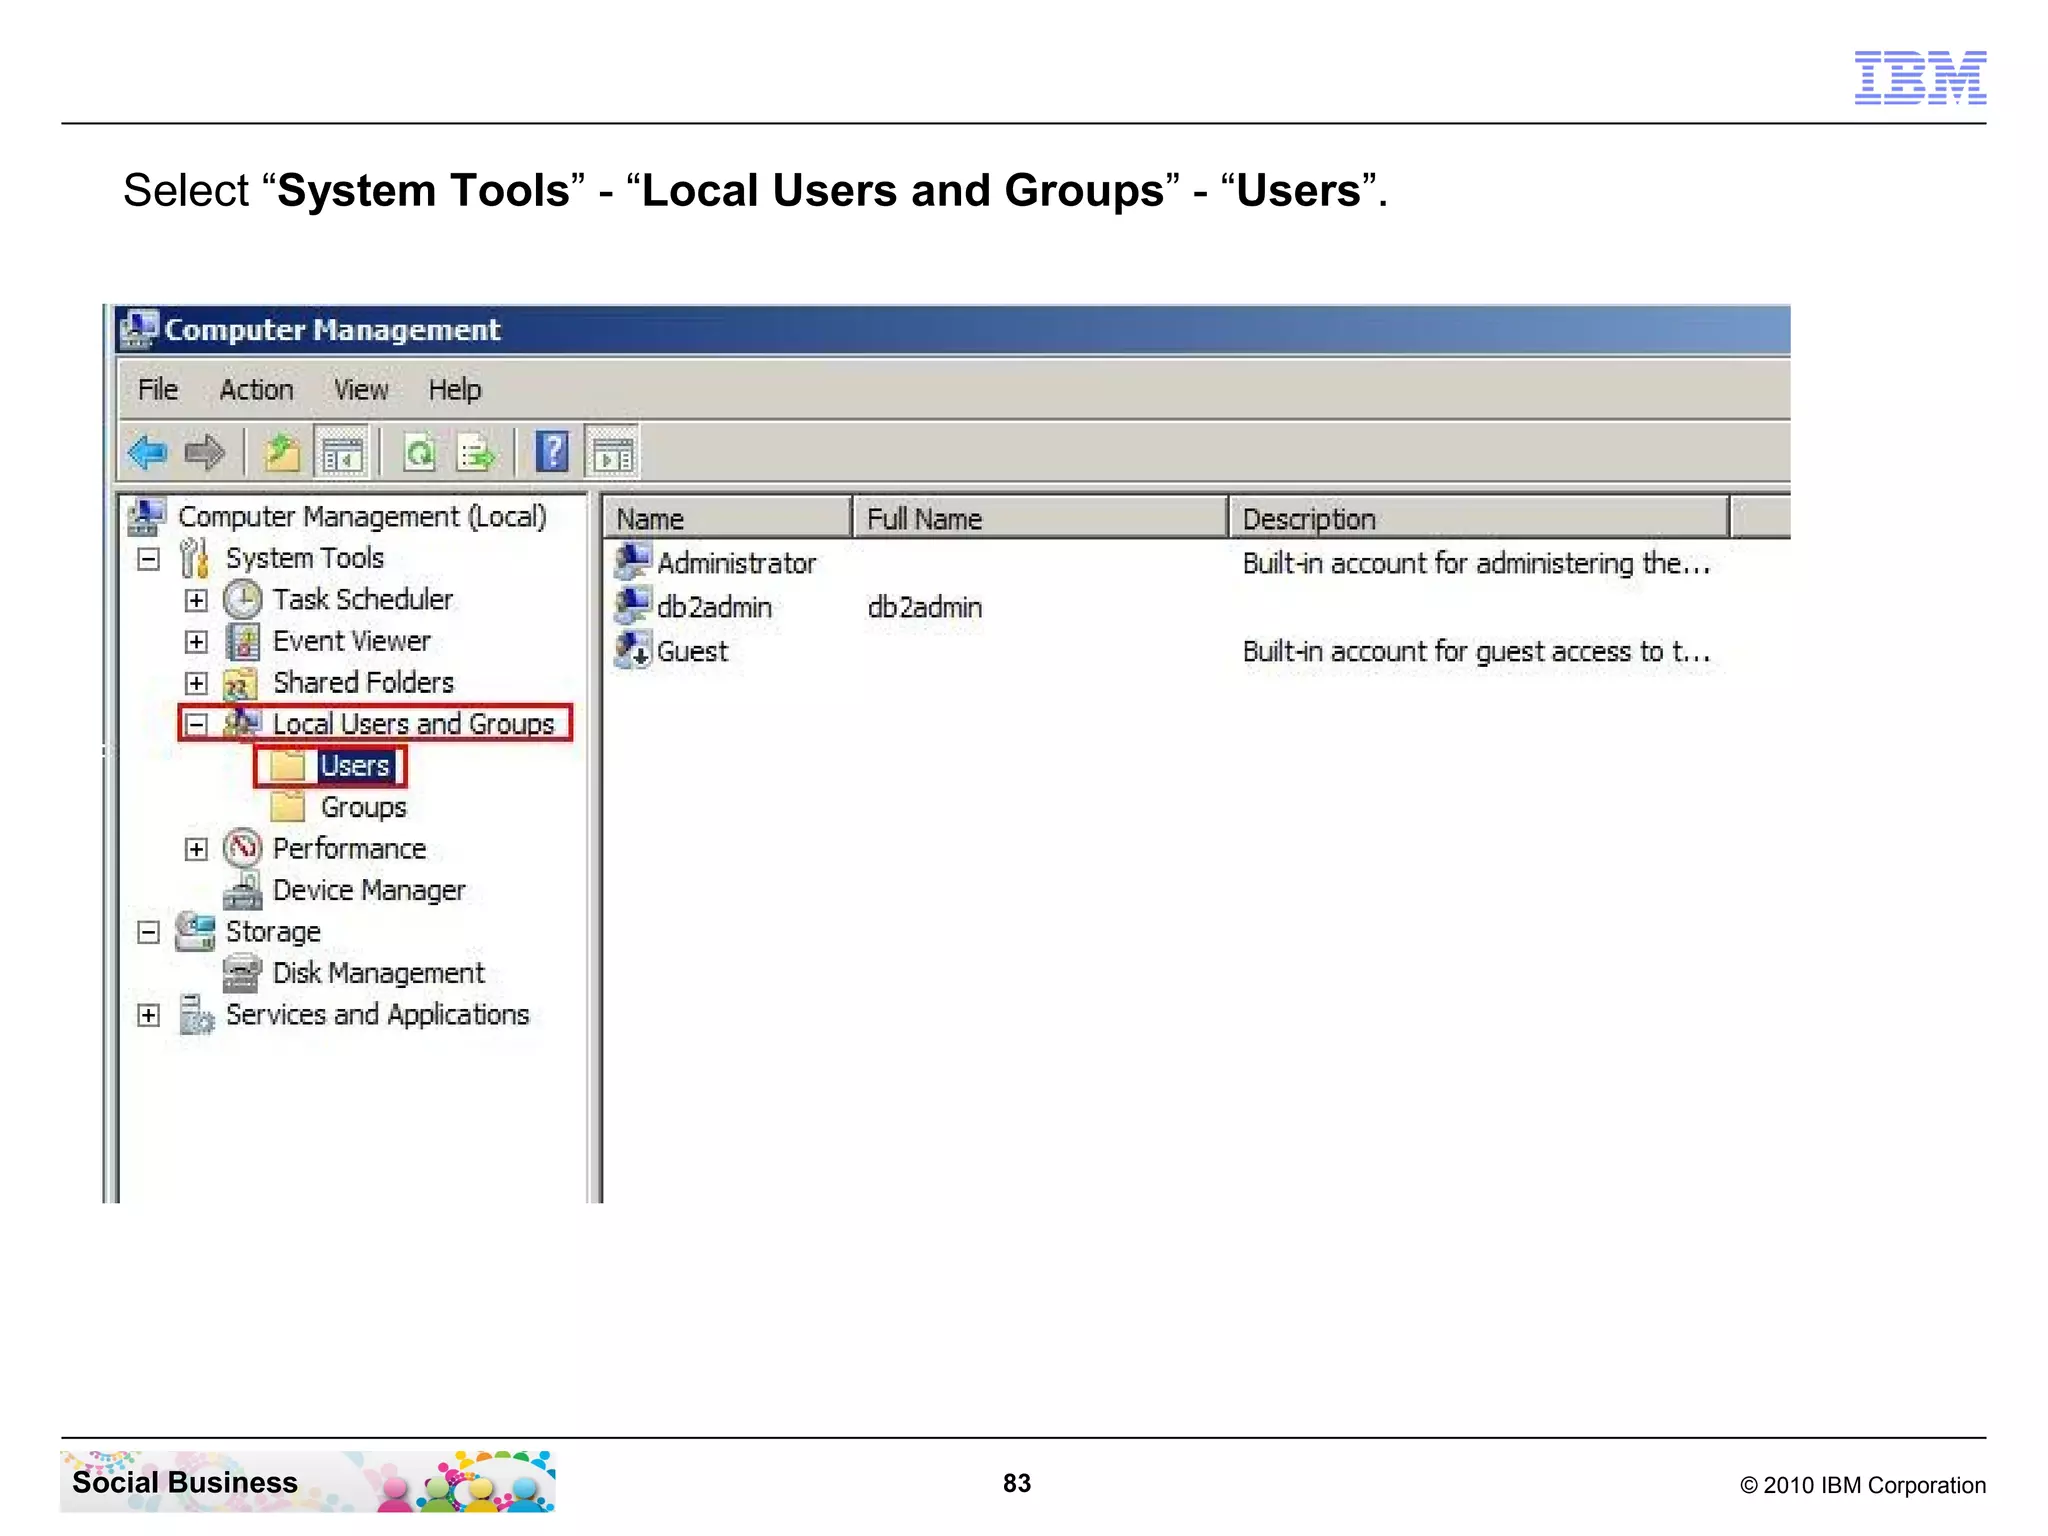
Task: Select the Storage tree label
Action: click(x=273, y=932)
